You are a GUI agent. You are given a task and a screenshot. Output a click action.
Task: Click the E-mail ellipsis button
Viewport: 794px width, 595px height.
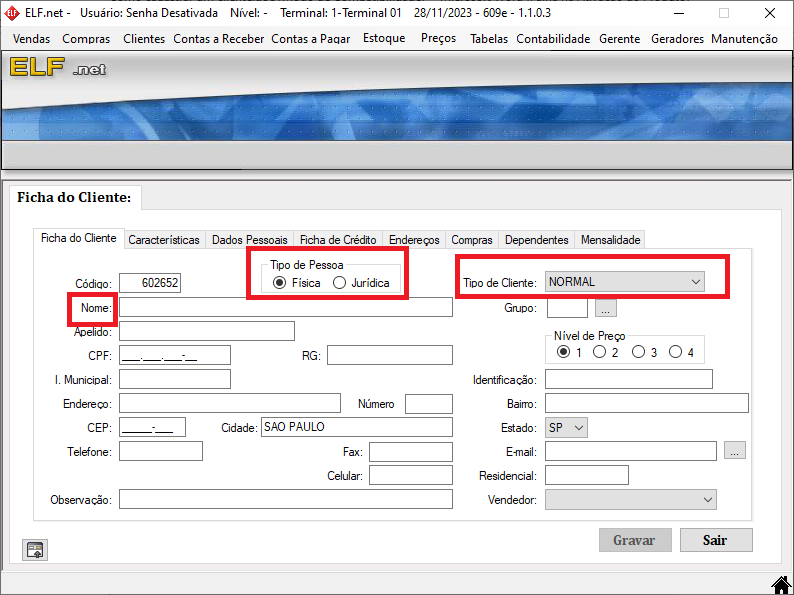(735, 450)
